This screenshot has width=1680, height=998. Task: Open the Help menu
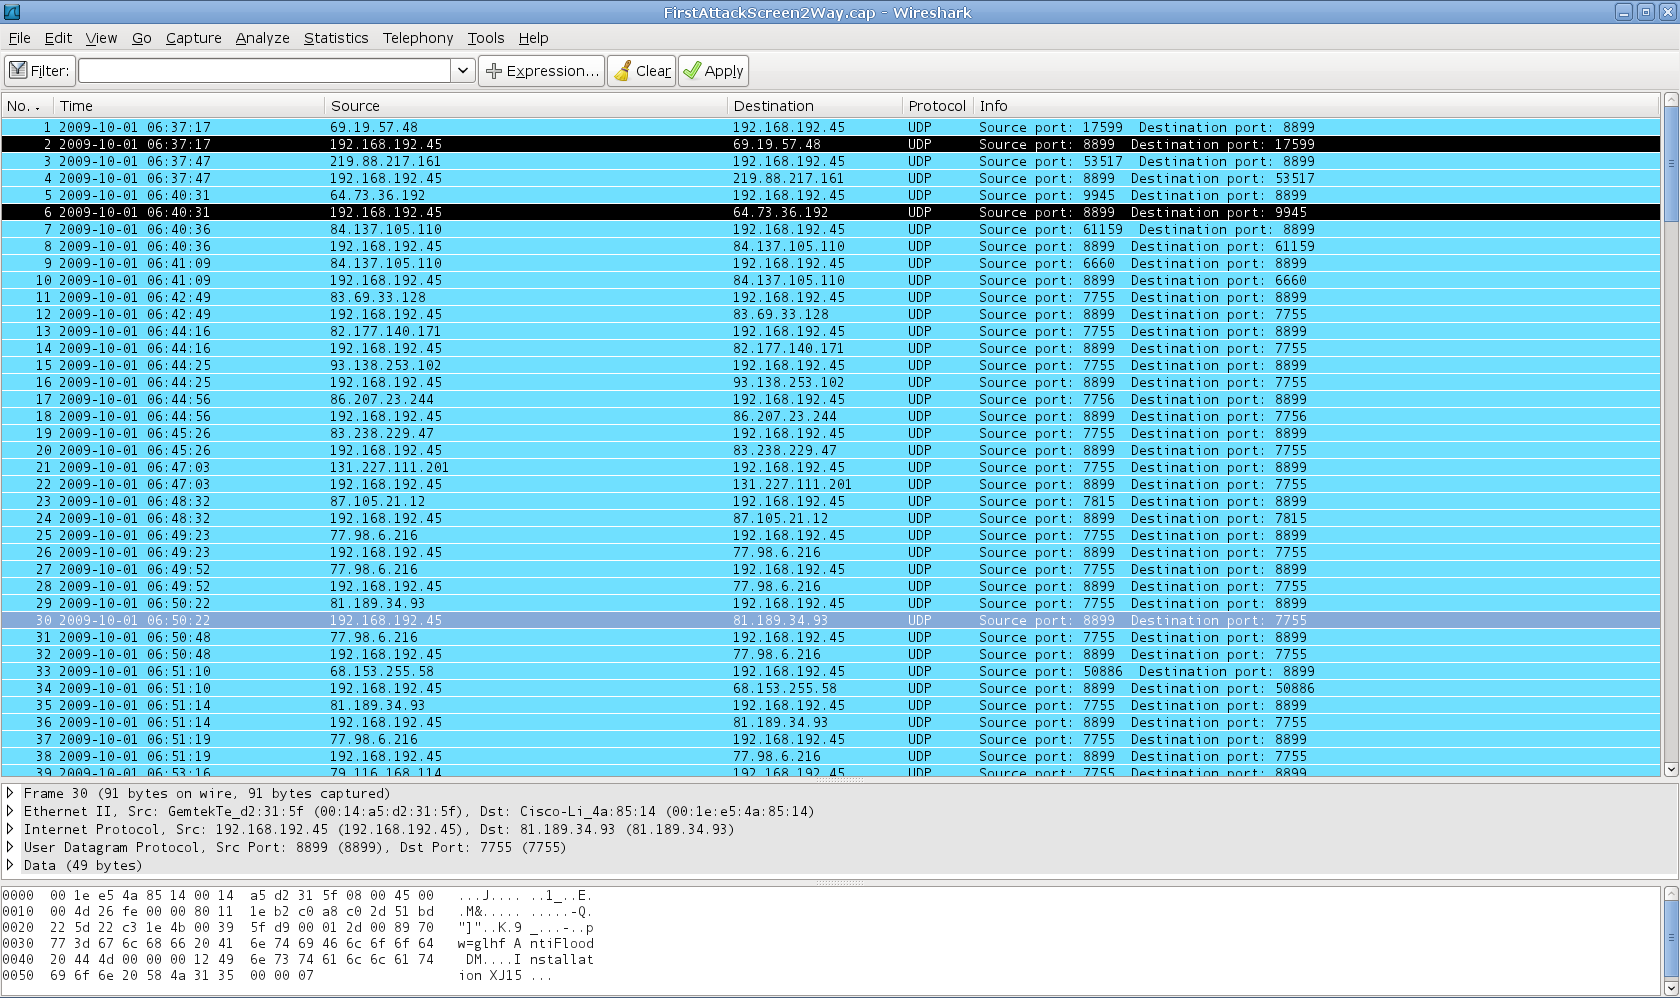(533, 38)
